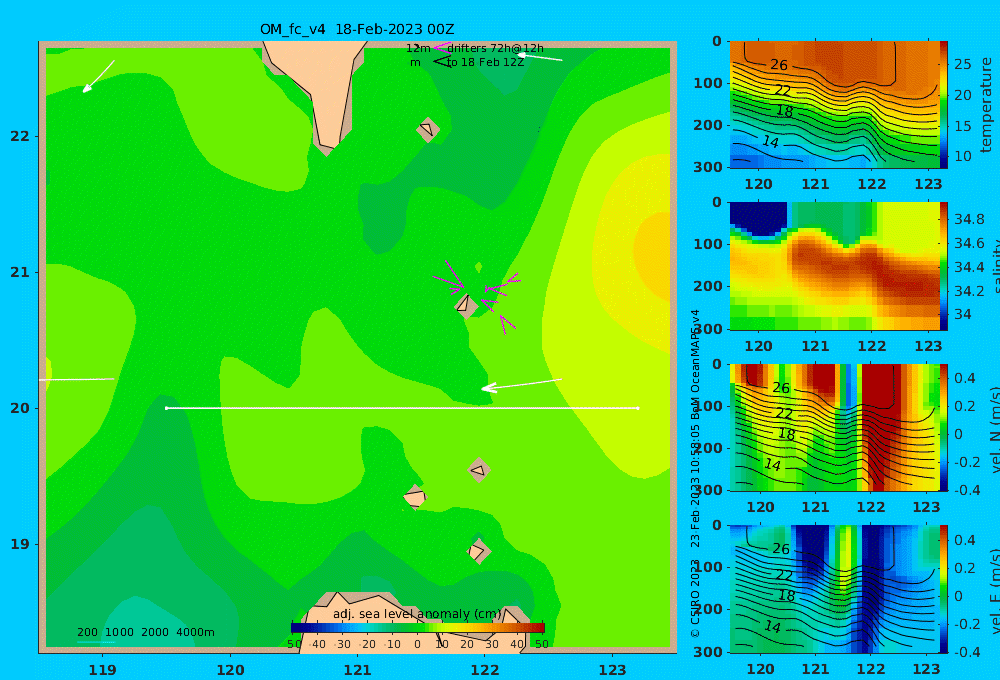1000x680 pixels.
Task: Click the longitude tick '123' on the main map
Action: tap(612, 670)
